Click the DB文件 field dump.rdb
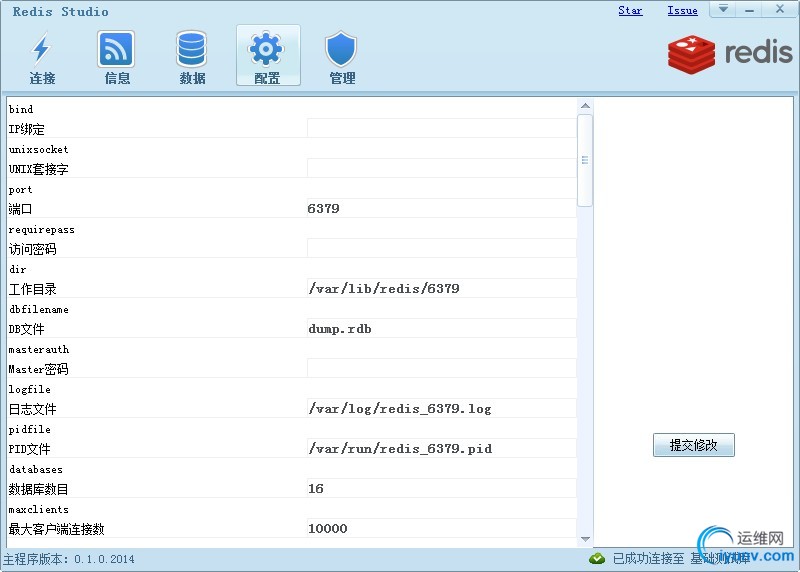 click(x=441, y=328)
